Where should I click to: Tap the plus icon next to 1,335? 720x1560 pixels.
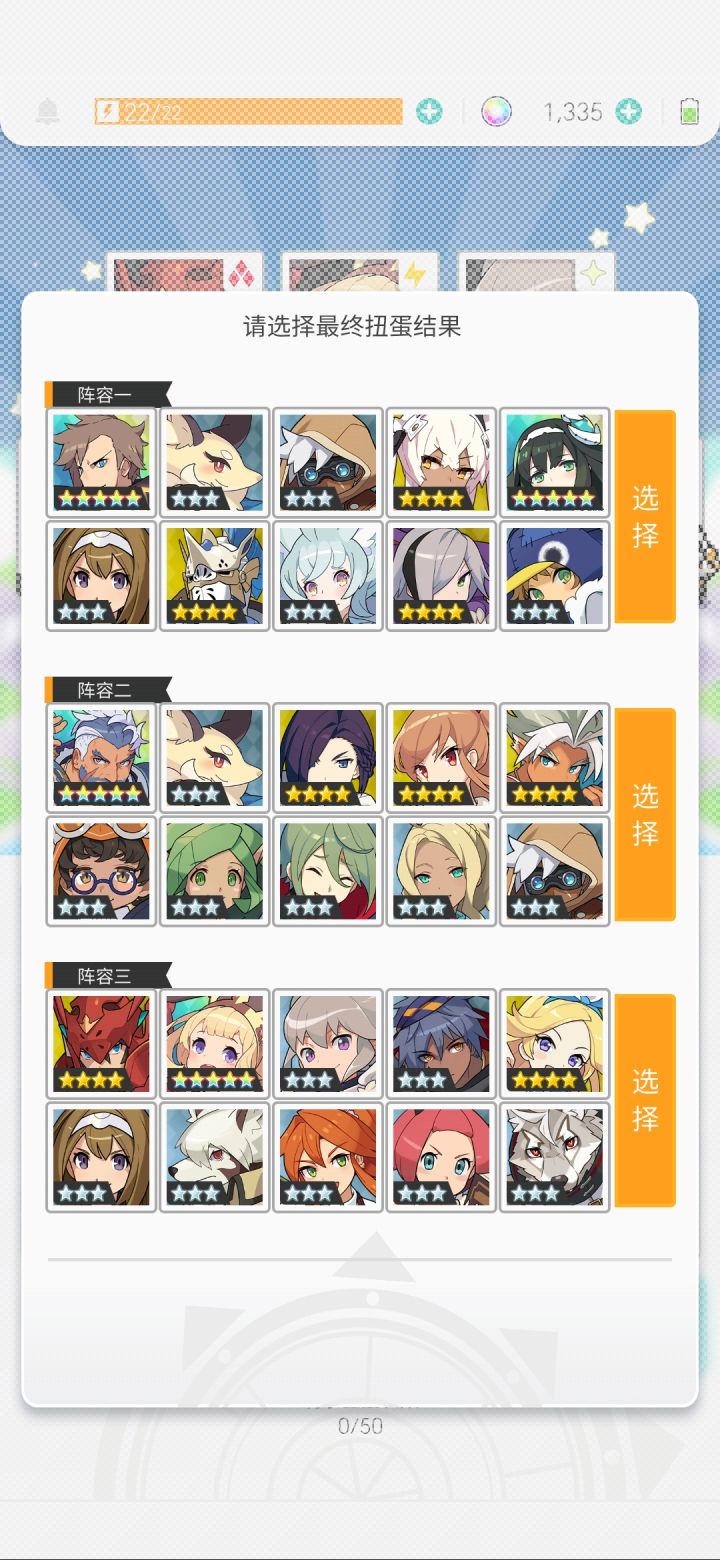pos(629,111)
